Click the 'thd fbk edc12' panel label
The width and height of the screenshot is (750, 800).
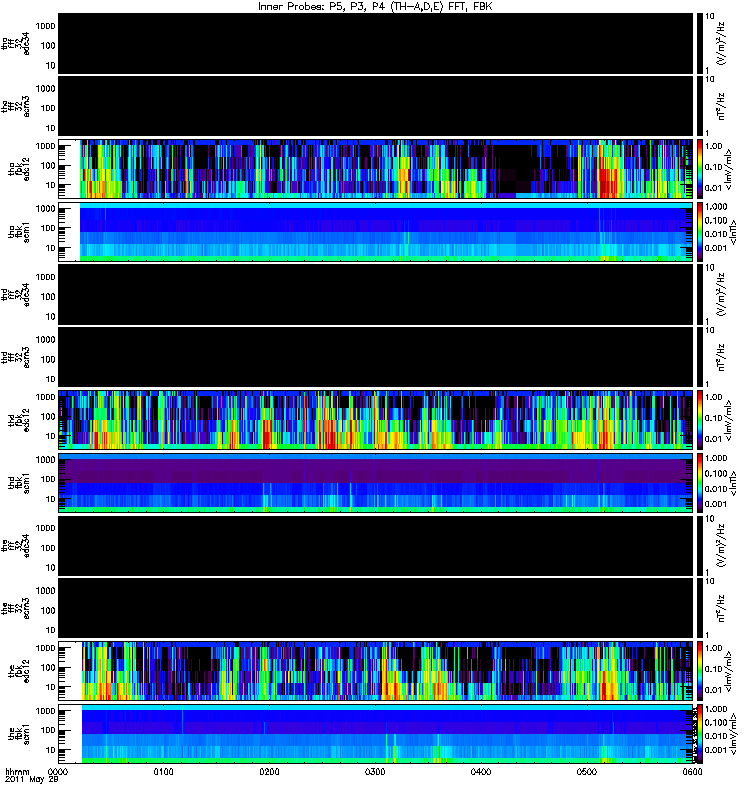(x=19, y=420)
